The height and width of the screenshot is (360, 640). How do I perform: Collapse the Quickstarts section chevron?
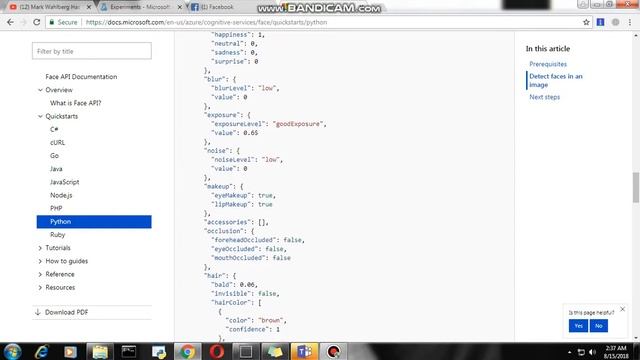tap(40, 116)
